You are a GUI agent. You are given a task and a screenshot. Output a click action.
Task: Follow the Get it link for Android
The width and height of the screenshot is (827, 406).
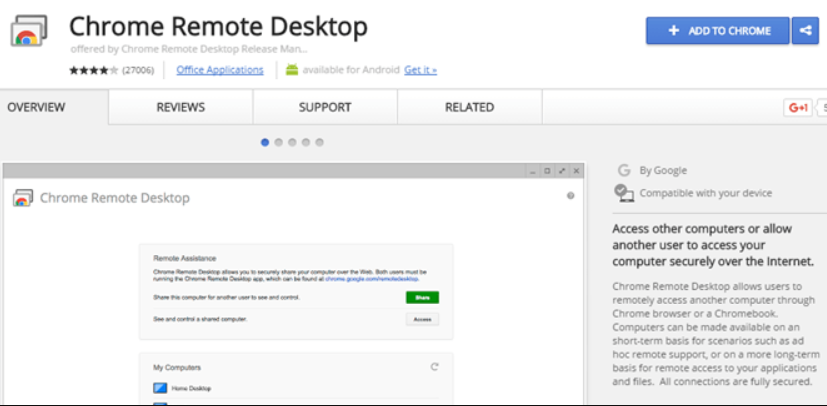pos(420,70)
